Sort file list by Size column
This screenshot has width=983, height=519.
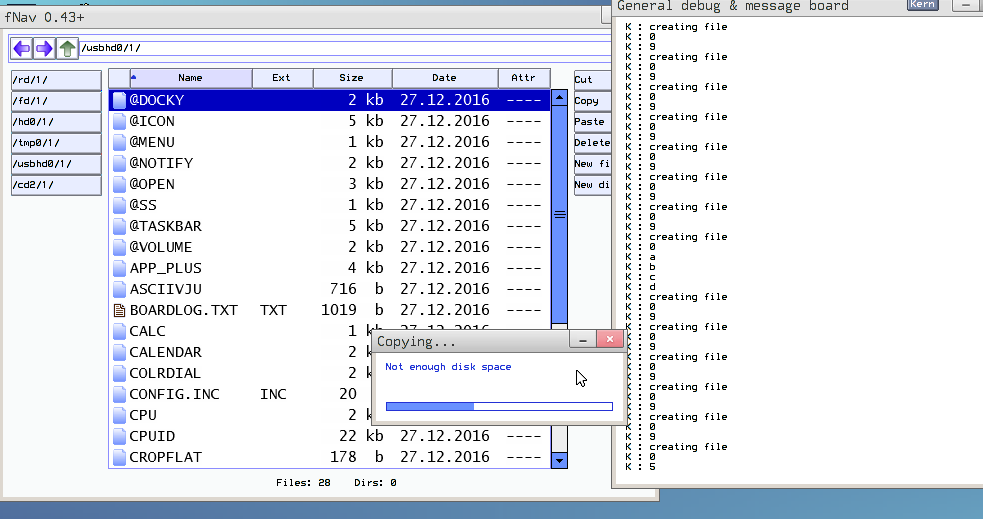point(351,78)
